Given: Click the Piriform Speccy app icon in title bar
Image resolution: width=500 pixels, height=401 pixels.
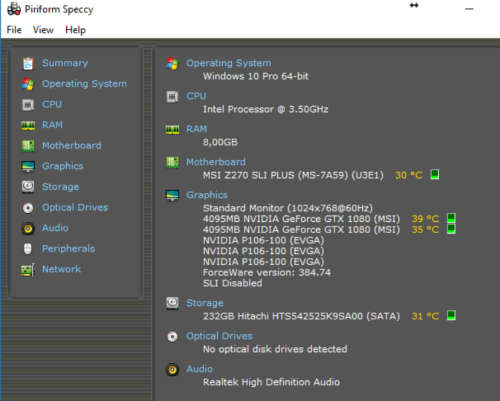Looking at the screenshot, I should 14,9.
